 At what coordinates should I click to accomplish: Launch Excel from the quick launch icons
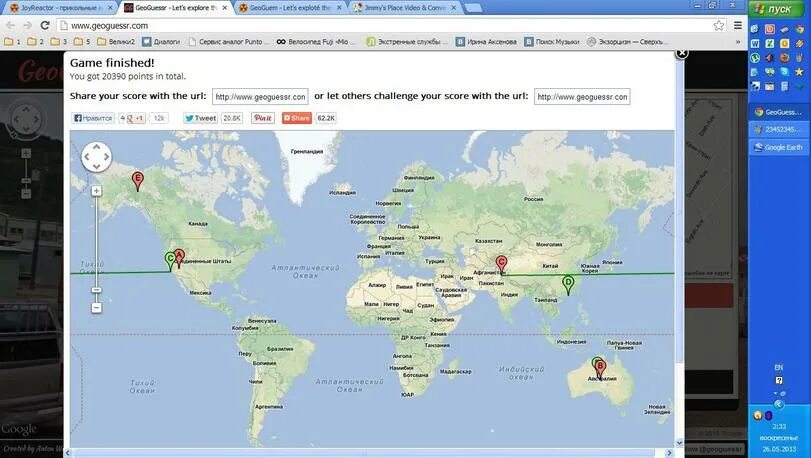coord(770,43)
